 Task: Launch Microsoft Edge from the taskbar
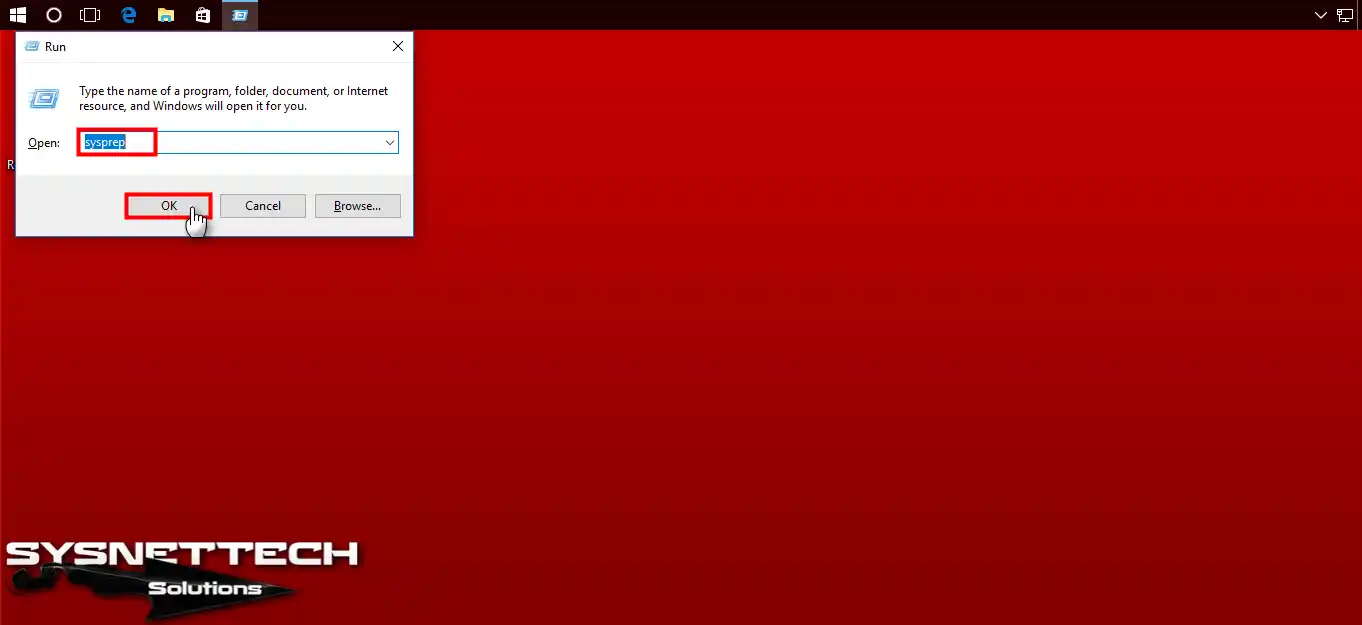coord(128,15)
